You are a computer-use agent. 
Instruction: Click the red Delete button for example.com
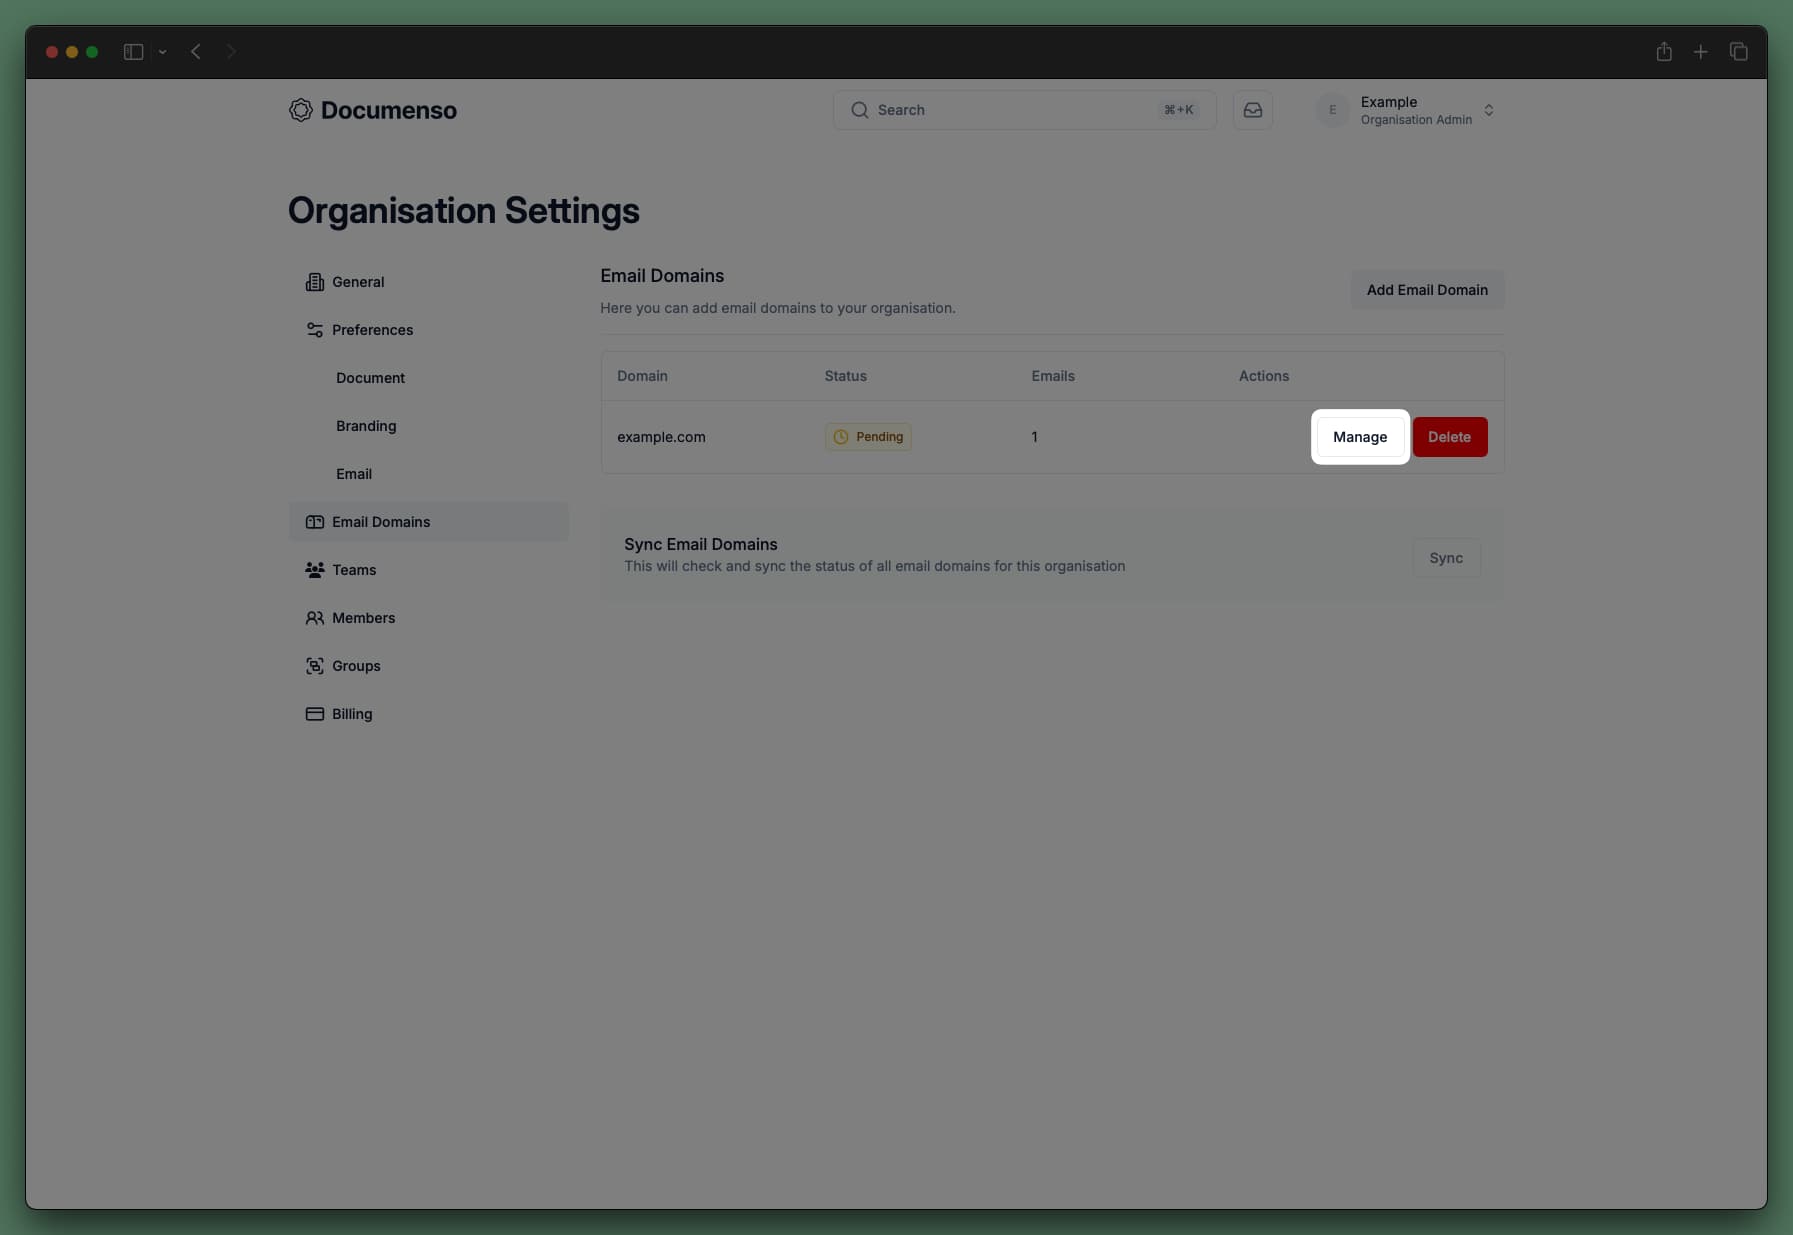tap(1451, 437)
